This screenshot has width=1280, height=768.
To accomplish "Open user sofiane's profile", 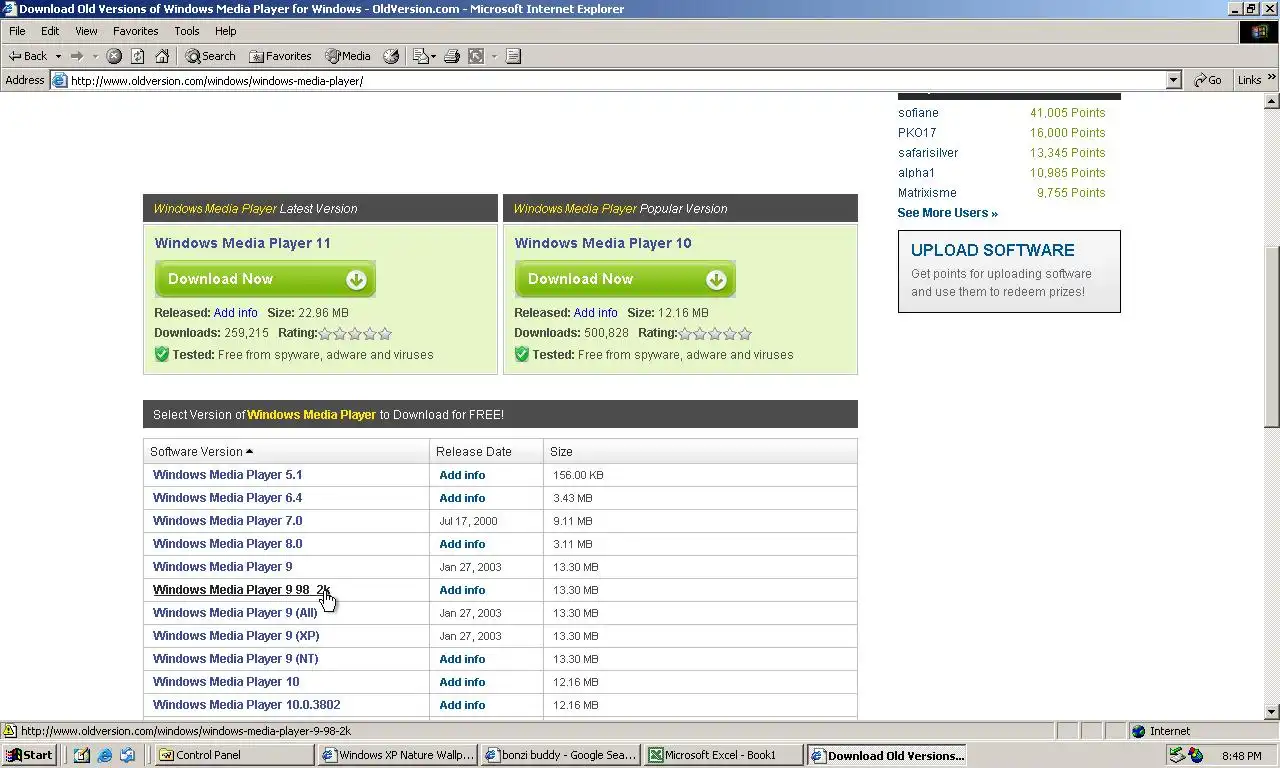I will pyautogui.click(x=918, y=113).
